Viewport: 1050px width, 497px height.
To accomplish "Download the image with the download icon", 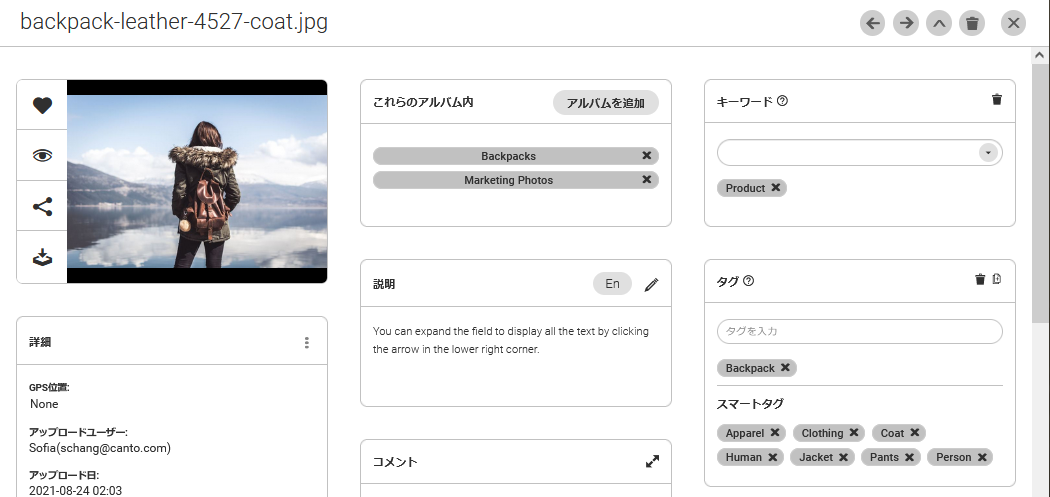I will point(42,257).
